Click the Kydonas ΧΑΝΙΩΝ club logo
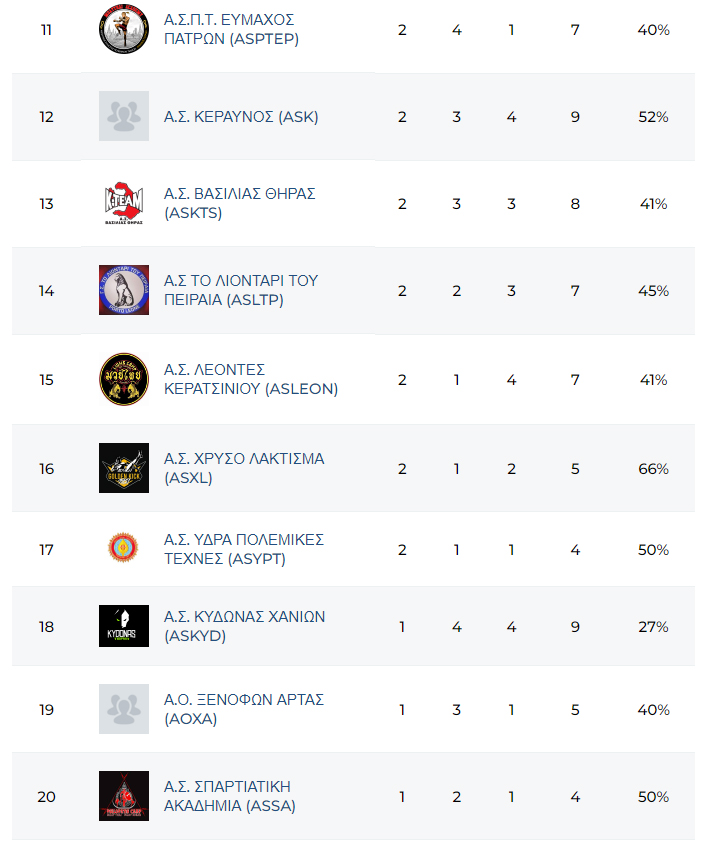Image resolution: width=712 pixels, height=844 pixels. pos(124,626)
